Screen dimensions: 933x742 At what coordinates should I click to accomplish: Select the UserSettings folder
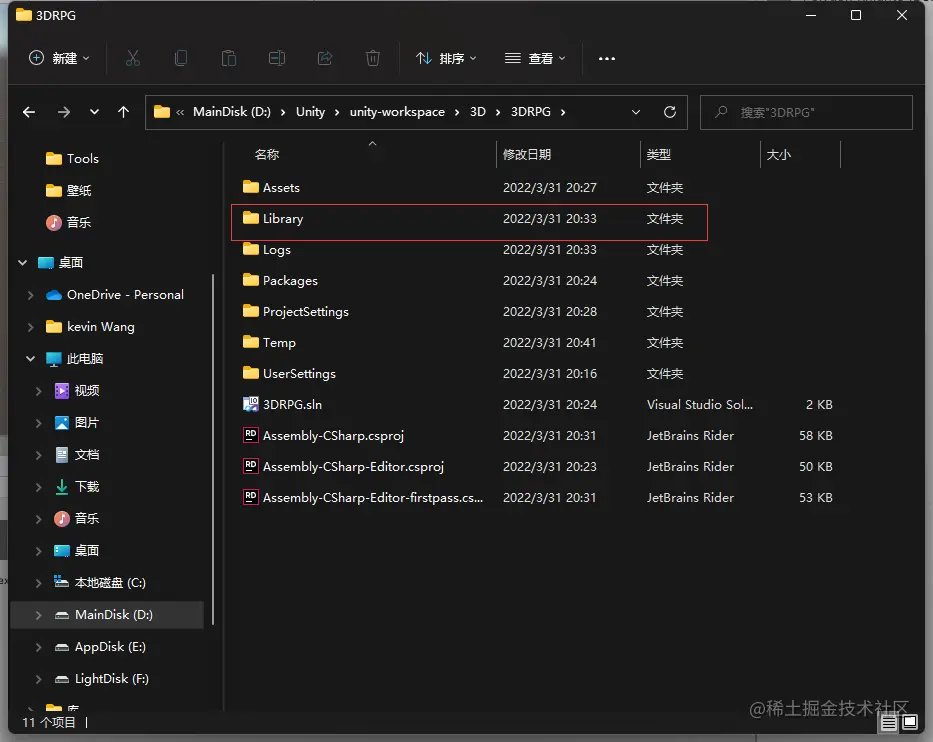(299, 374)
